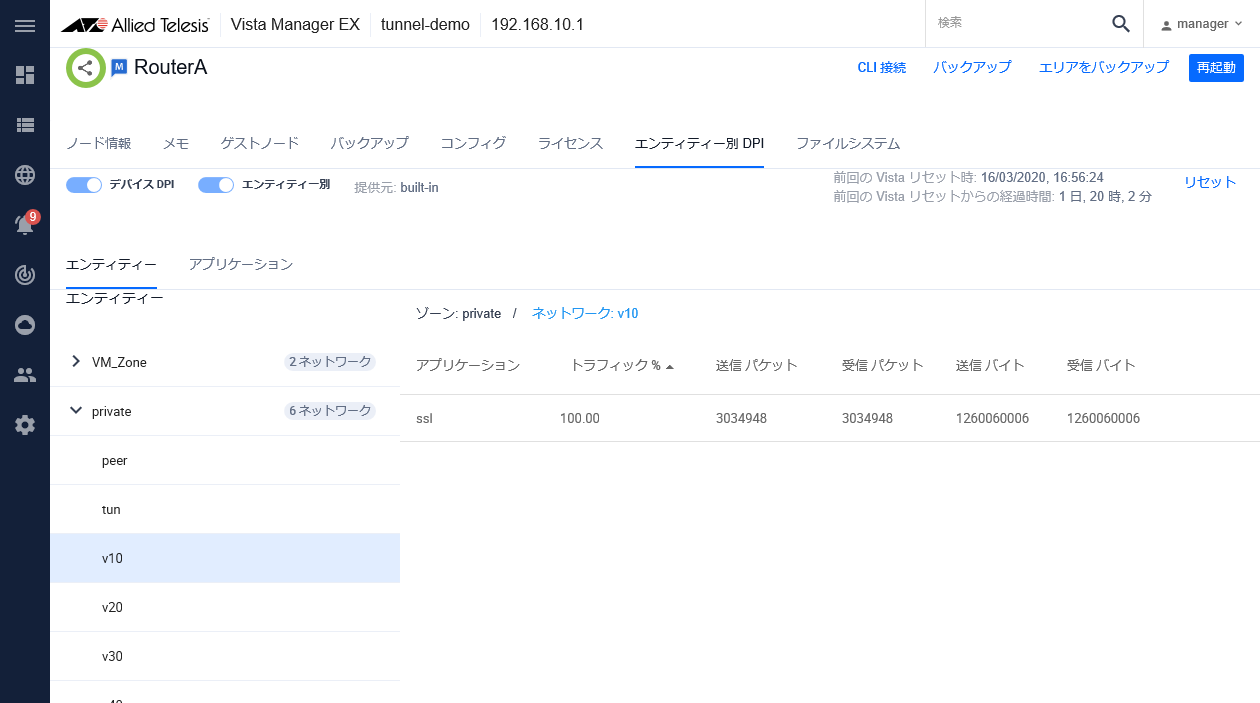Viewport: 1260px width, 703px height.
Task: Sort by トラフィック % column arrow
Action: point(668,365)
